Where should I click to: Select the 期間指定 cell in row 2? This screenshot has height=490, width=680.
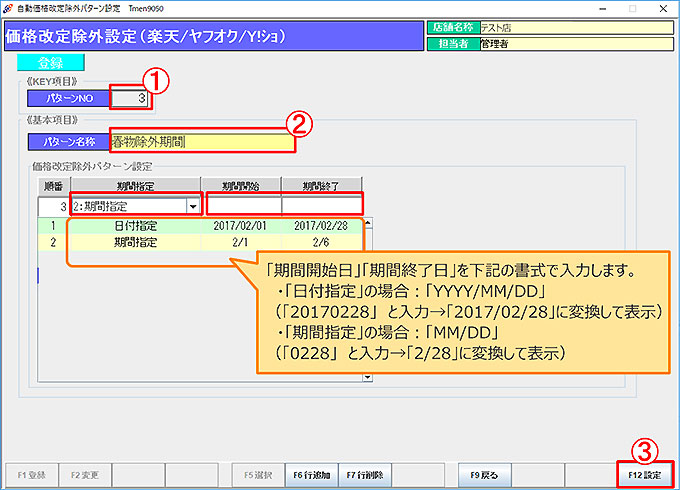[135, 242]
